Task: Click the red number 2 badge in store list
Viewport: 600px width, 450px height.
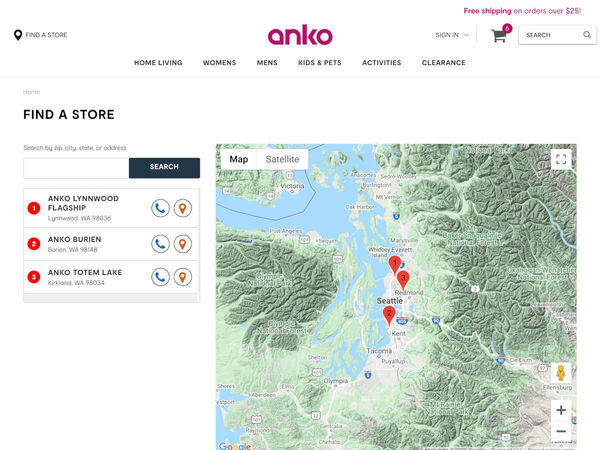Action: click(x=34, y=244)
